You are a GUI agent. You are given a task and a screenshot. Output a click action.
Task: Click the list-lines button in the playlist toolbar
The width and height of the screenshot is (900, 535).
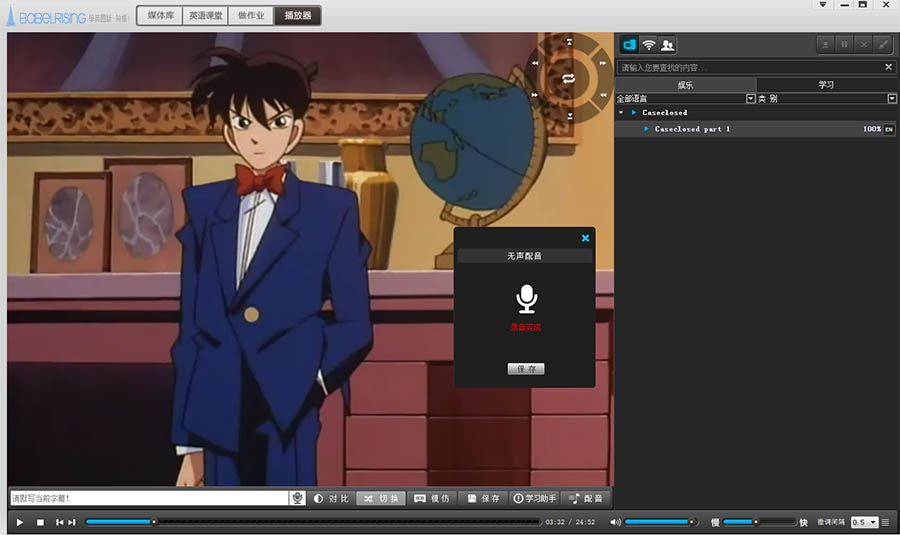tap(825, 44)
